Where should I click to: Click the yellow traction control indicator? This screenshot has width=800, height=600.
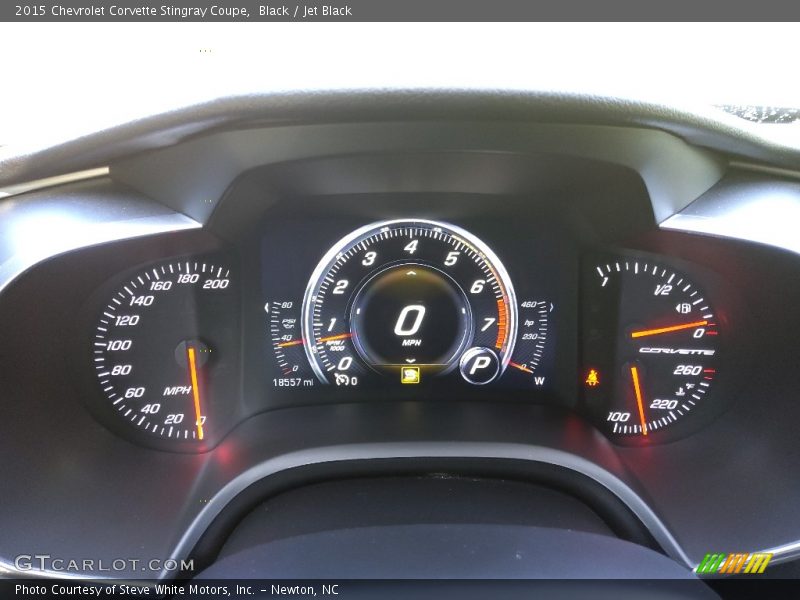[x=410, y=374]
